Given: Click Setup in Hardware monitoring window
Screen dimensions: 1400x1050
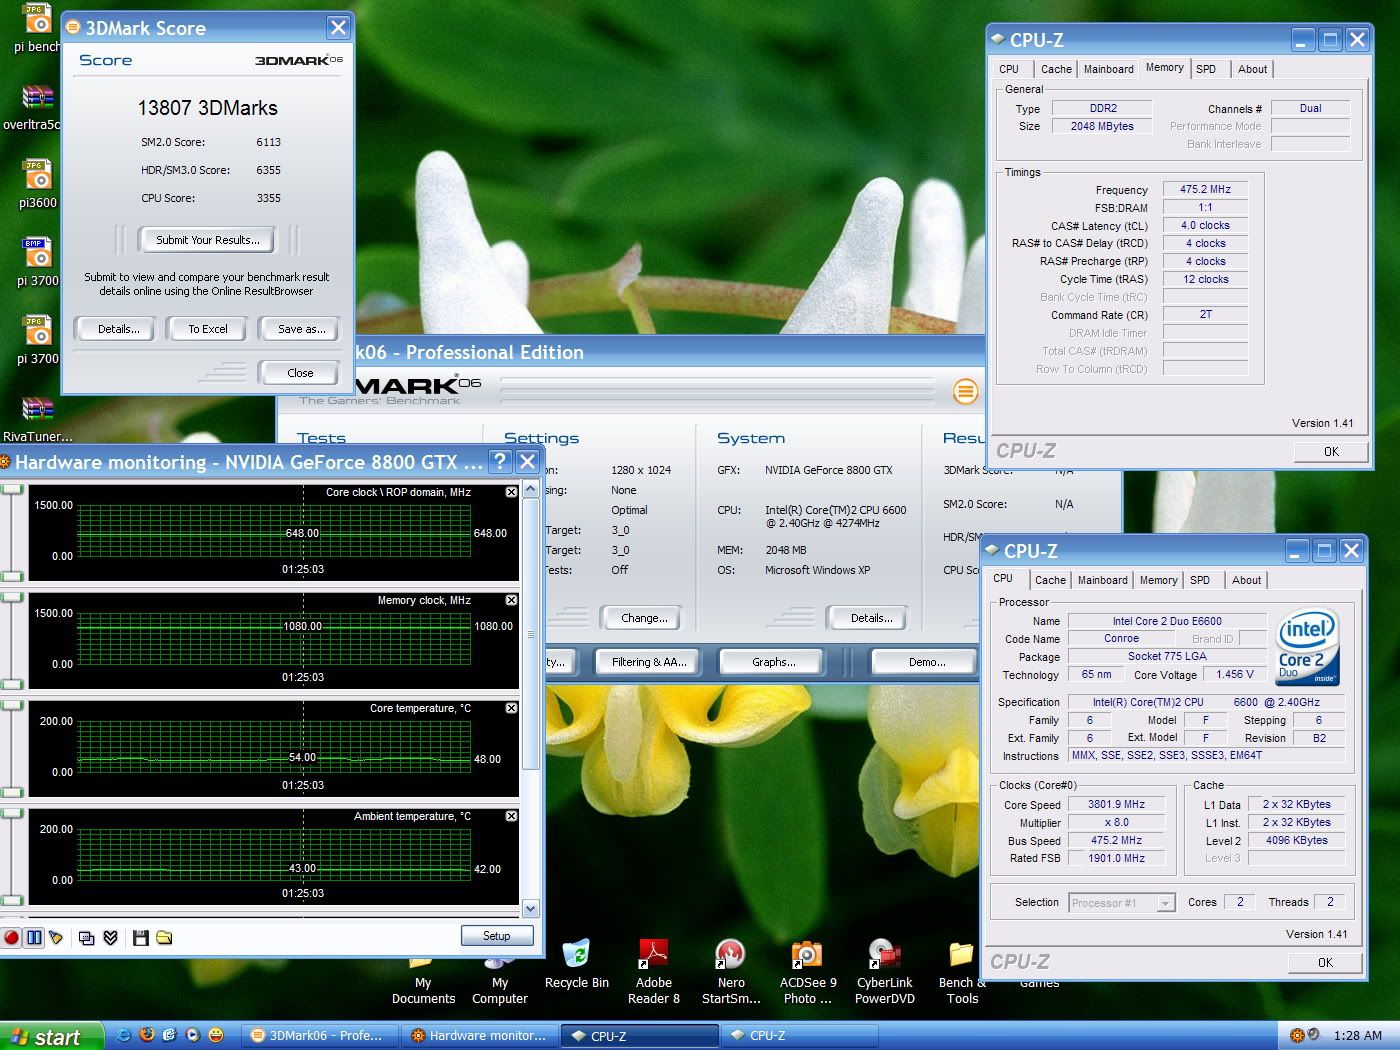Looking at the screenshot, I should [x=496, y=936].
